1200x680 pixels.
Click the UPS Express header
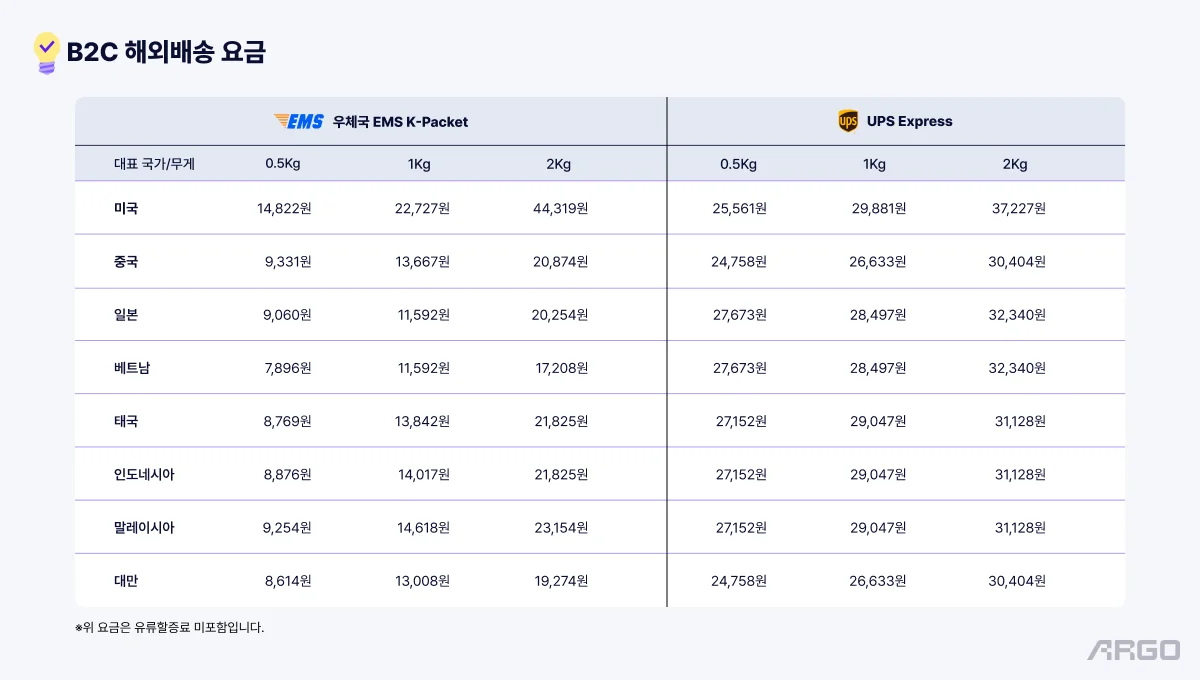[909, 121]
